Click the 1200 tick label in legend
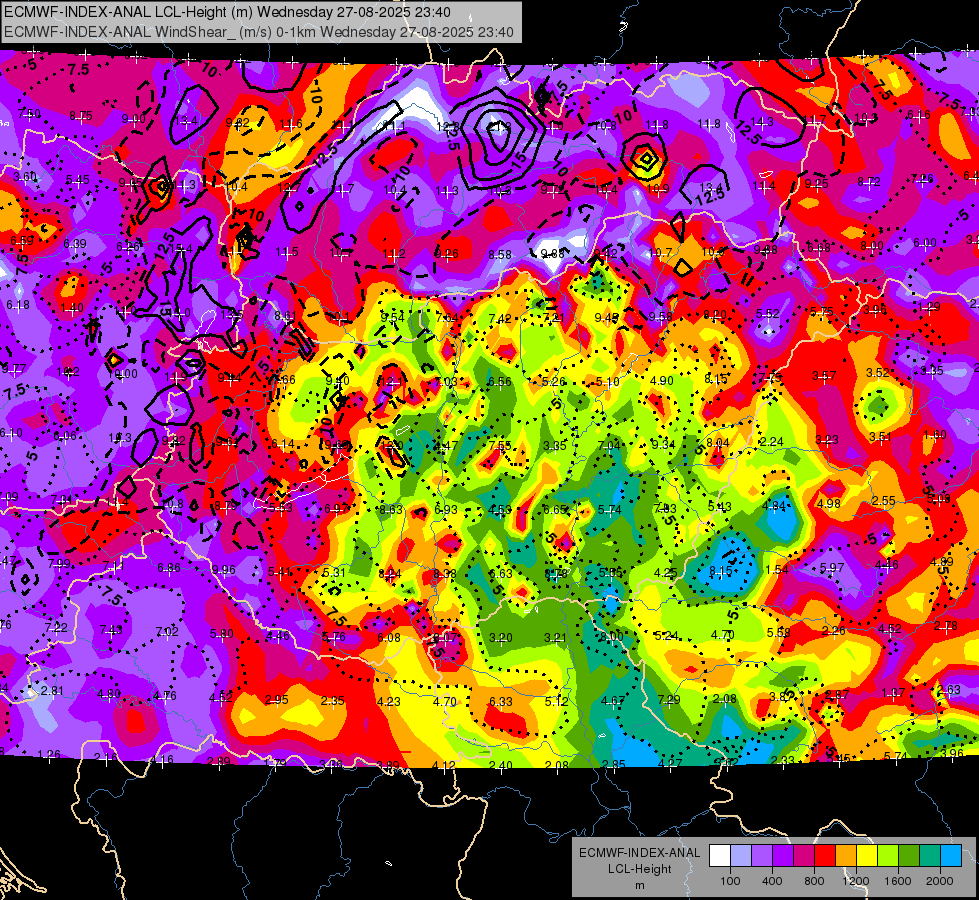 [x=856, y=881]
